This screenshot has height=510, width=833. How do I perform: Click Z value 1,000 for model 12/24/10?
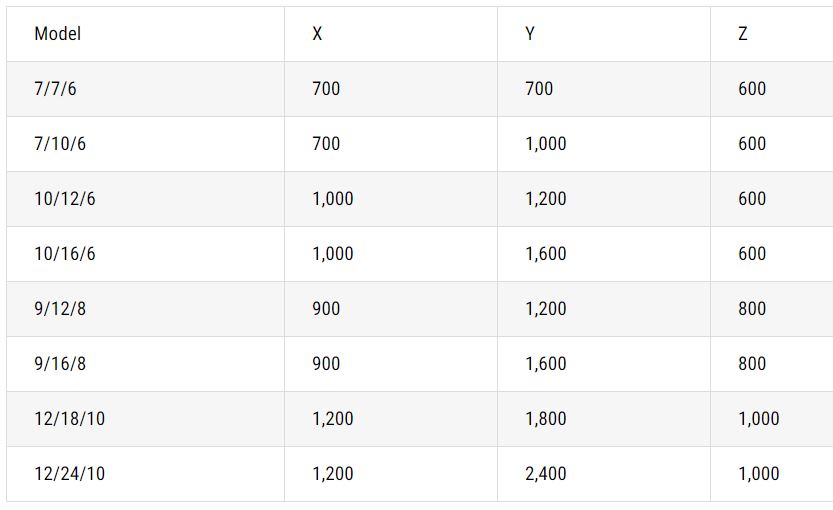click(759, 474)
